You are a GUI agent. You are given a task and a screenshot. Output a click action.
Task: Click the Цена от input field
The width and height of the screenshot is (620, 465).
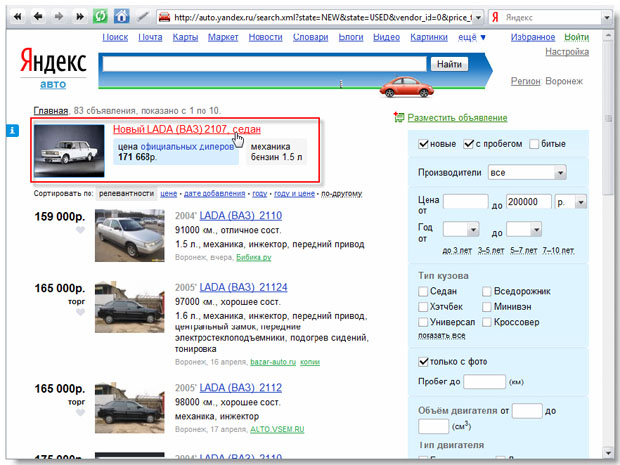pyautogui.click(x=466, y=202)
